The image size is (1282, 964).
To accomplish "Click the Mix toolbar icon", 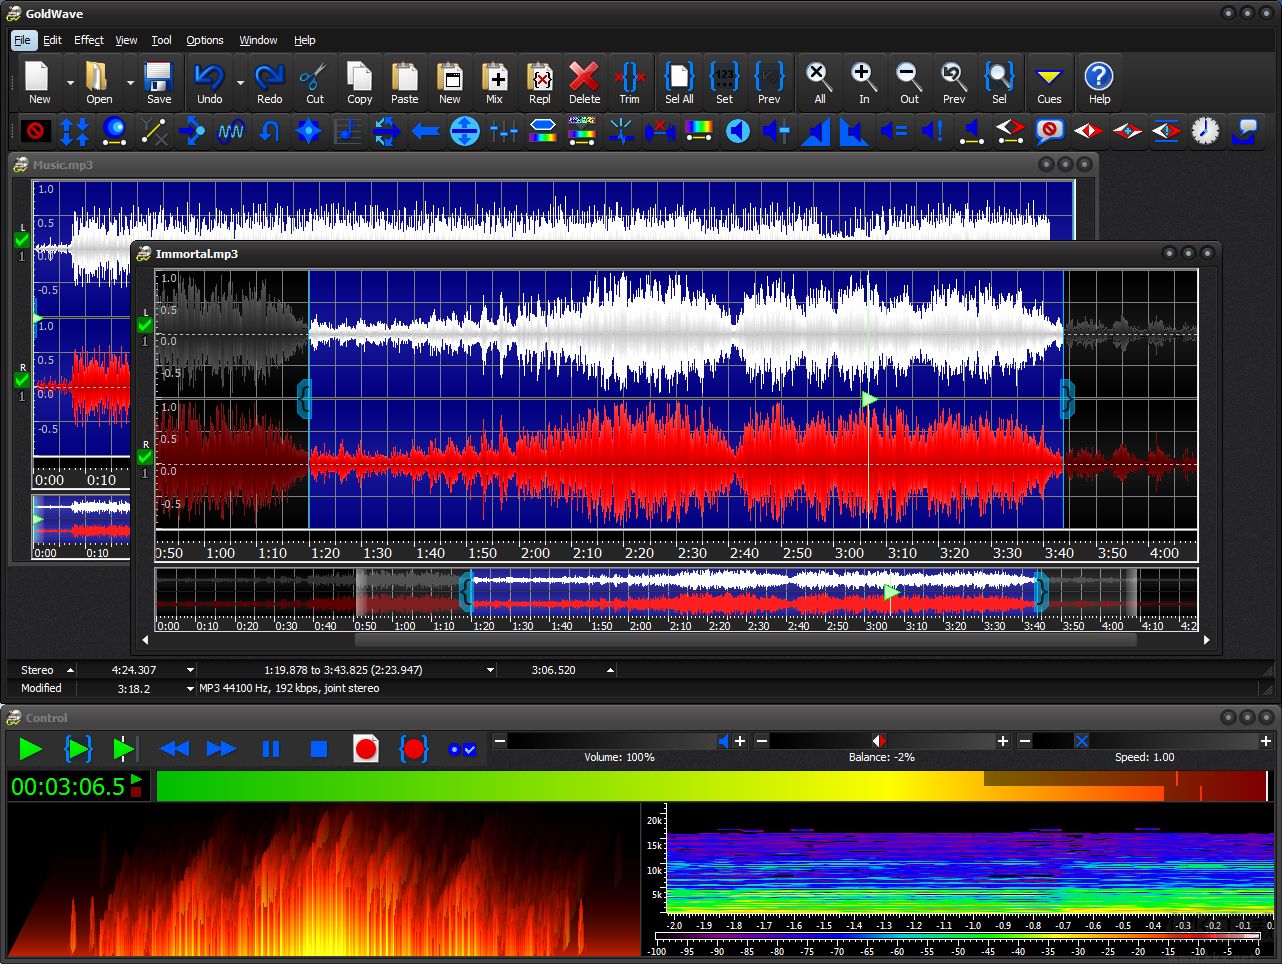I will (x=494, y=83).
